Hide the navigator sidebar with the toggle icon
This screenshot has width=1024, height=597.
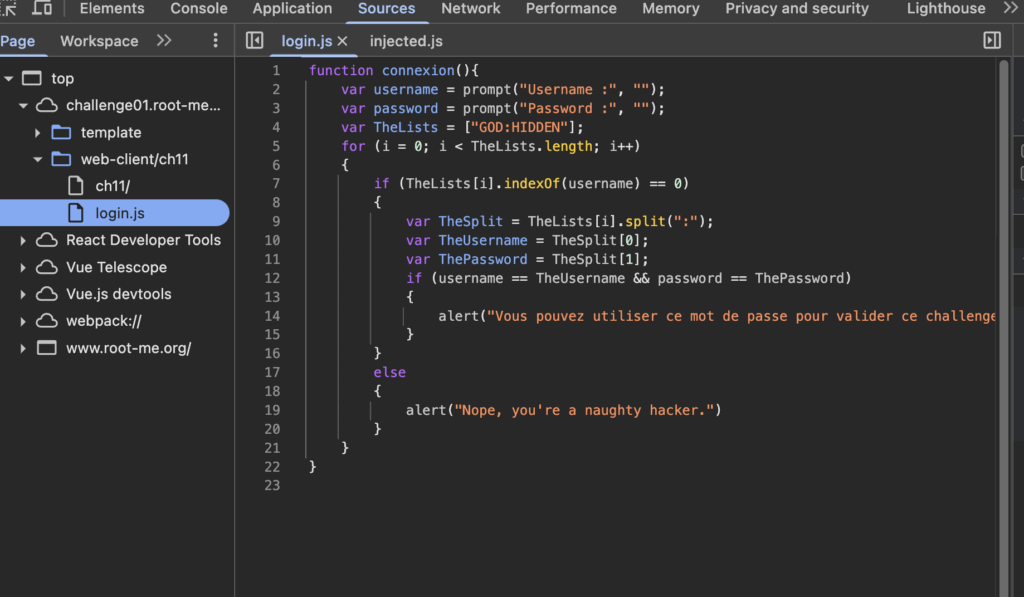point(255,41)
